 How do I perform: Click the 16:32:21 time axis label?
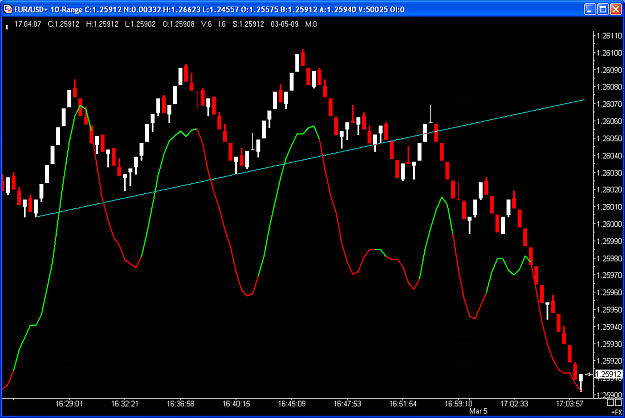pyautogui.click(x=125, y=404)
